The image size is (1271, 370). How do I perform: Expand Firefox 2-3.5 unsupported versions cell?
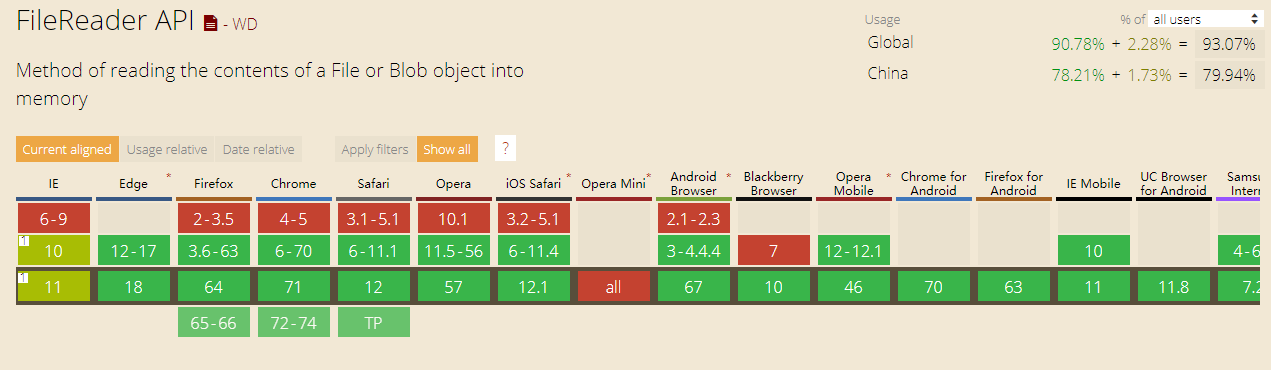click(213, 218)
